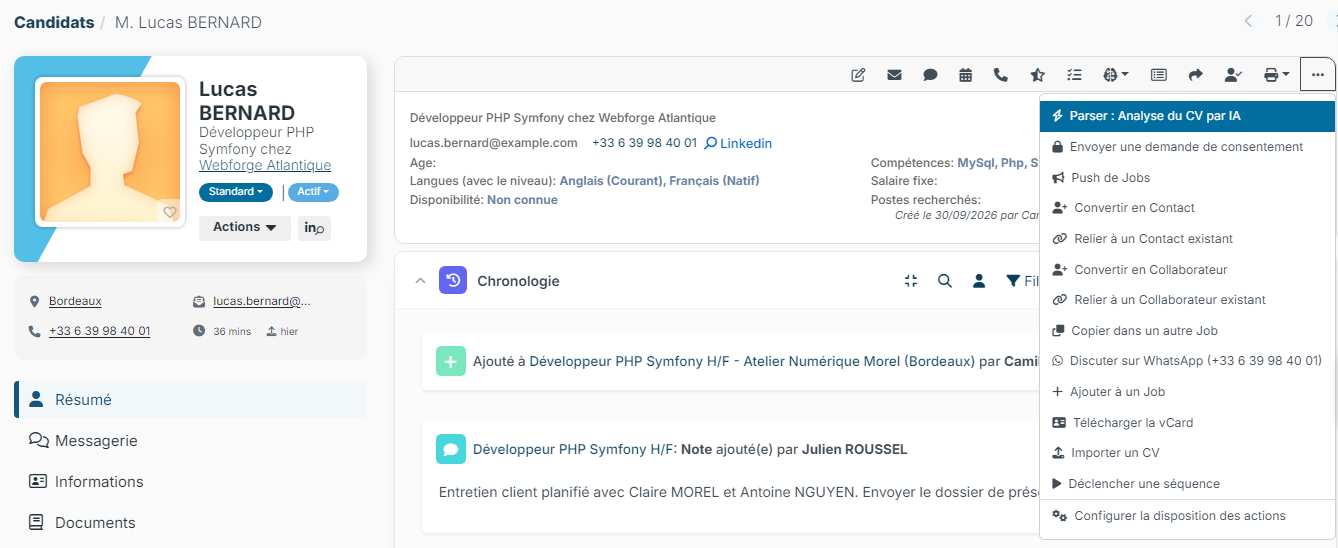Click Anglais (Courant), Français (Natif) languages value

coord(659,181)
